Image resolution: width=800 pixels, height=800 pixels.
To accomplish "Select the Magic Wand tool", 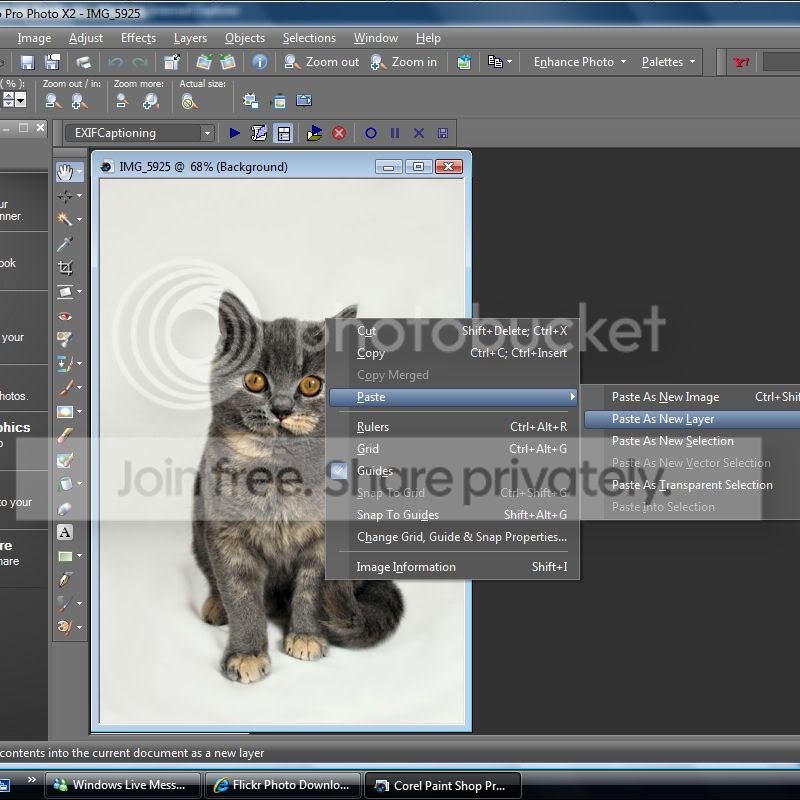I will coord(65,219).
